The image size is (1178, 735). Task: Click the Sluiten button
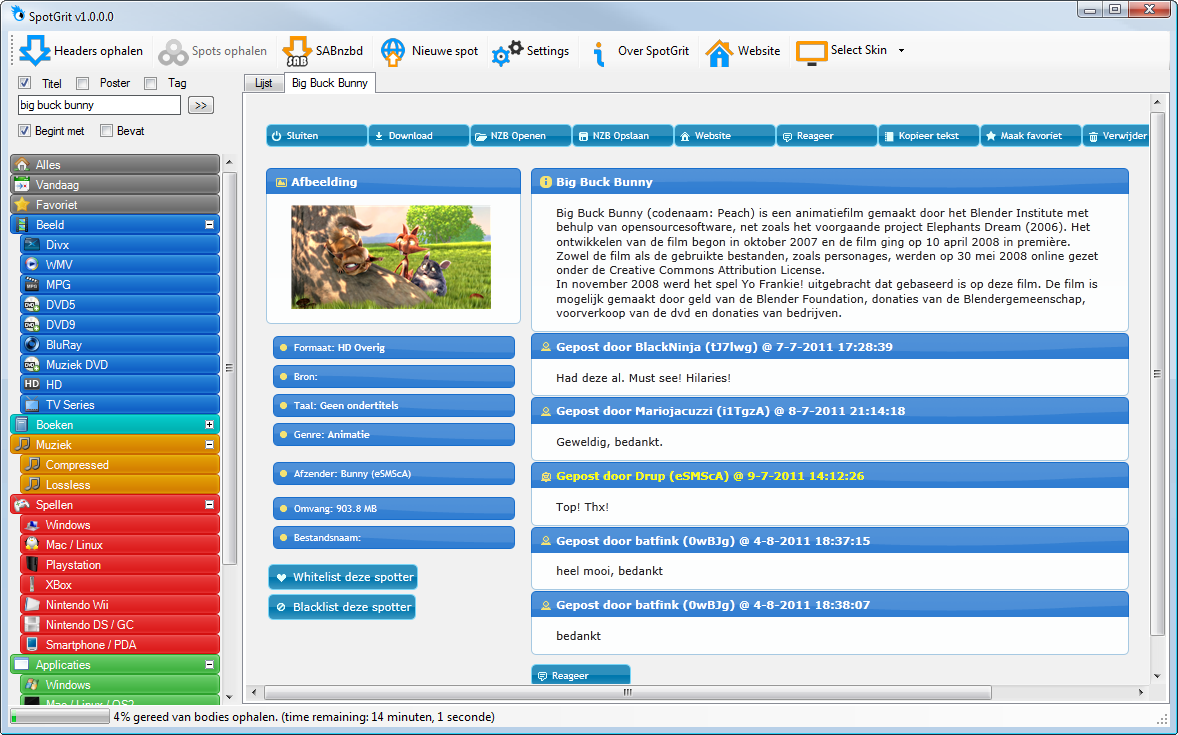pyautogui.click(x=317, y=136)
